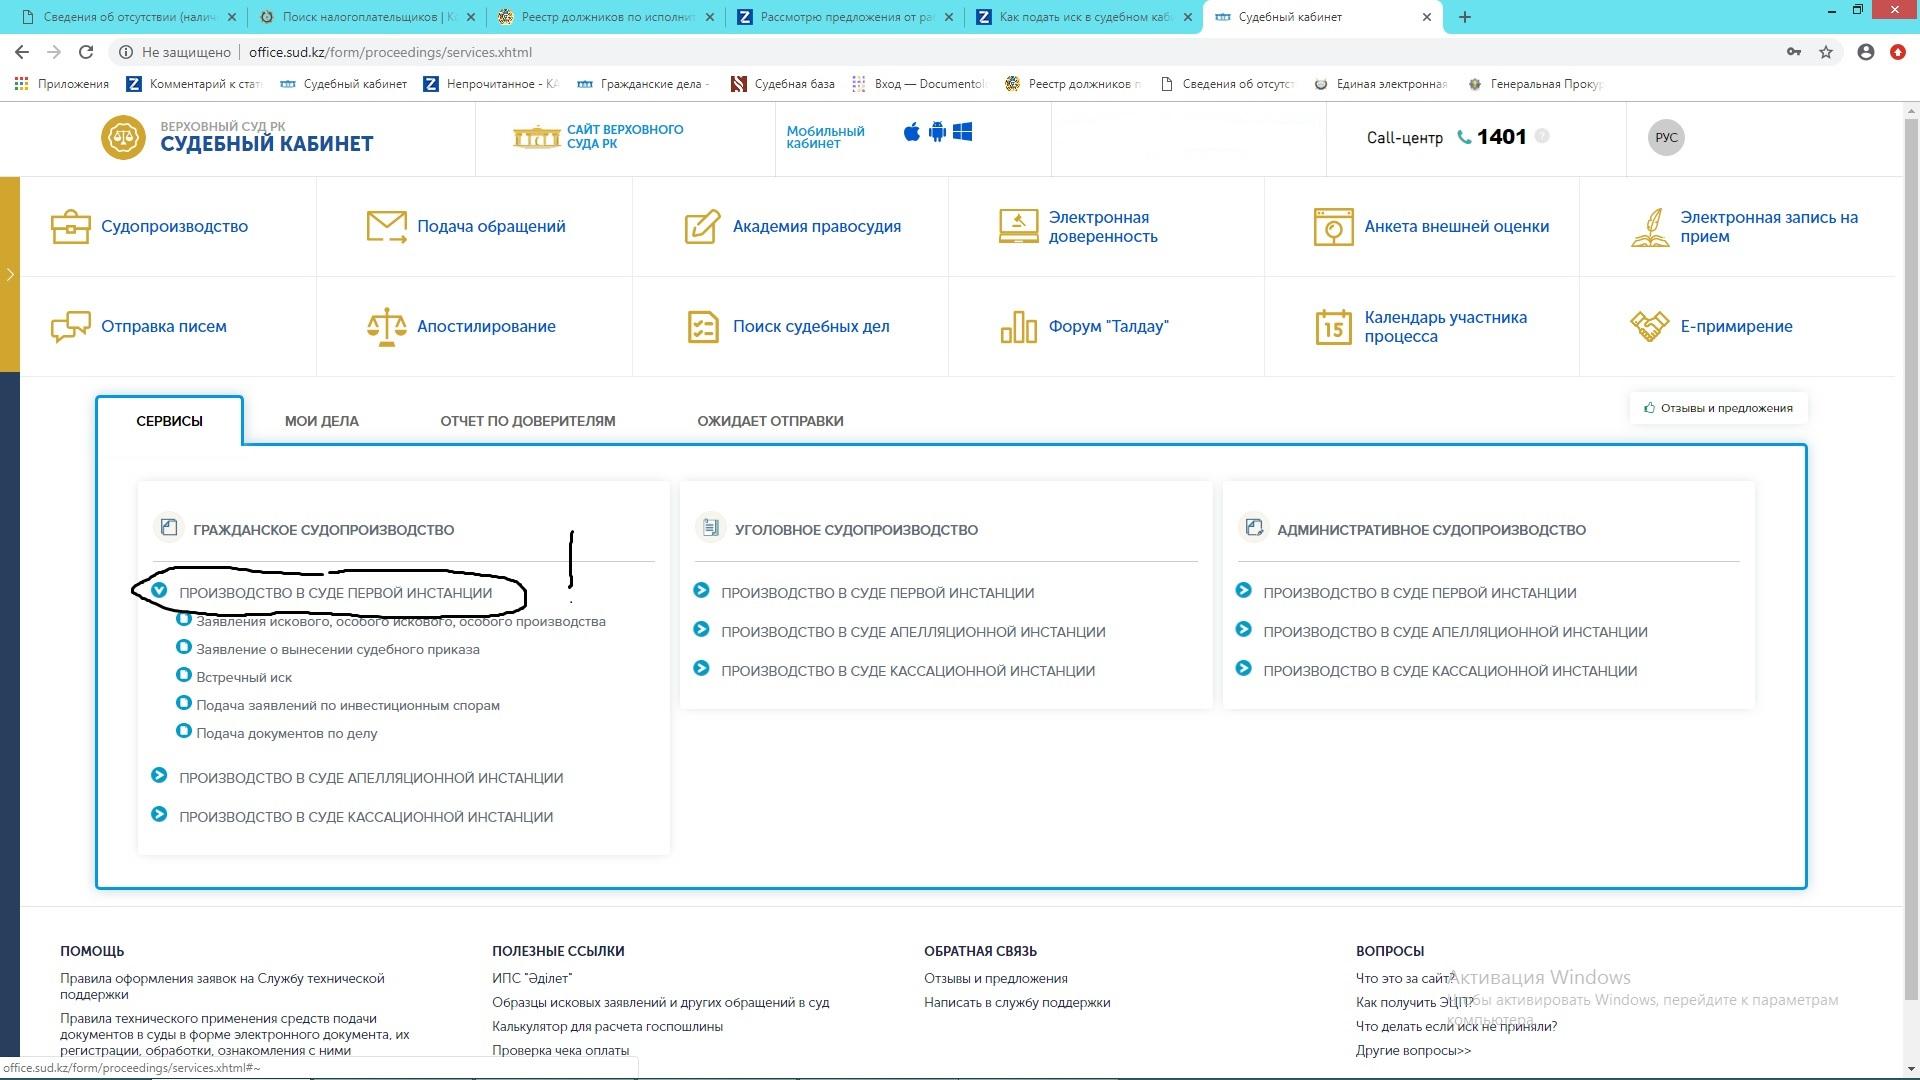Select Подача документов по делу option

click(x=286, y=733)
